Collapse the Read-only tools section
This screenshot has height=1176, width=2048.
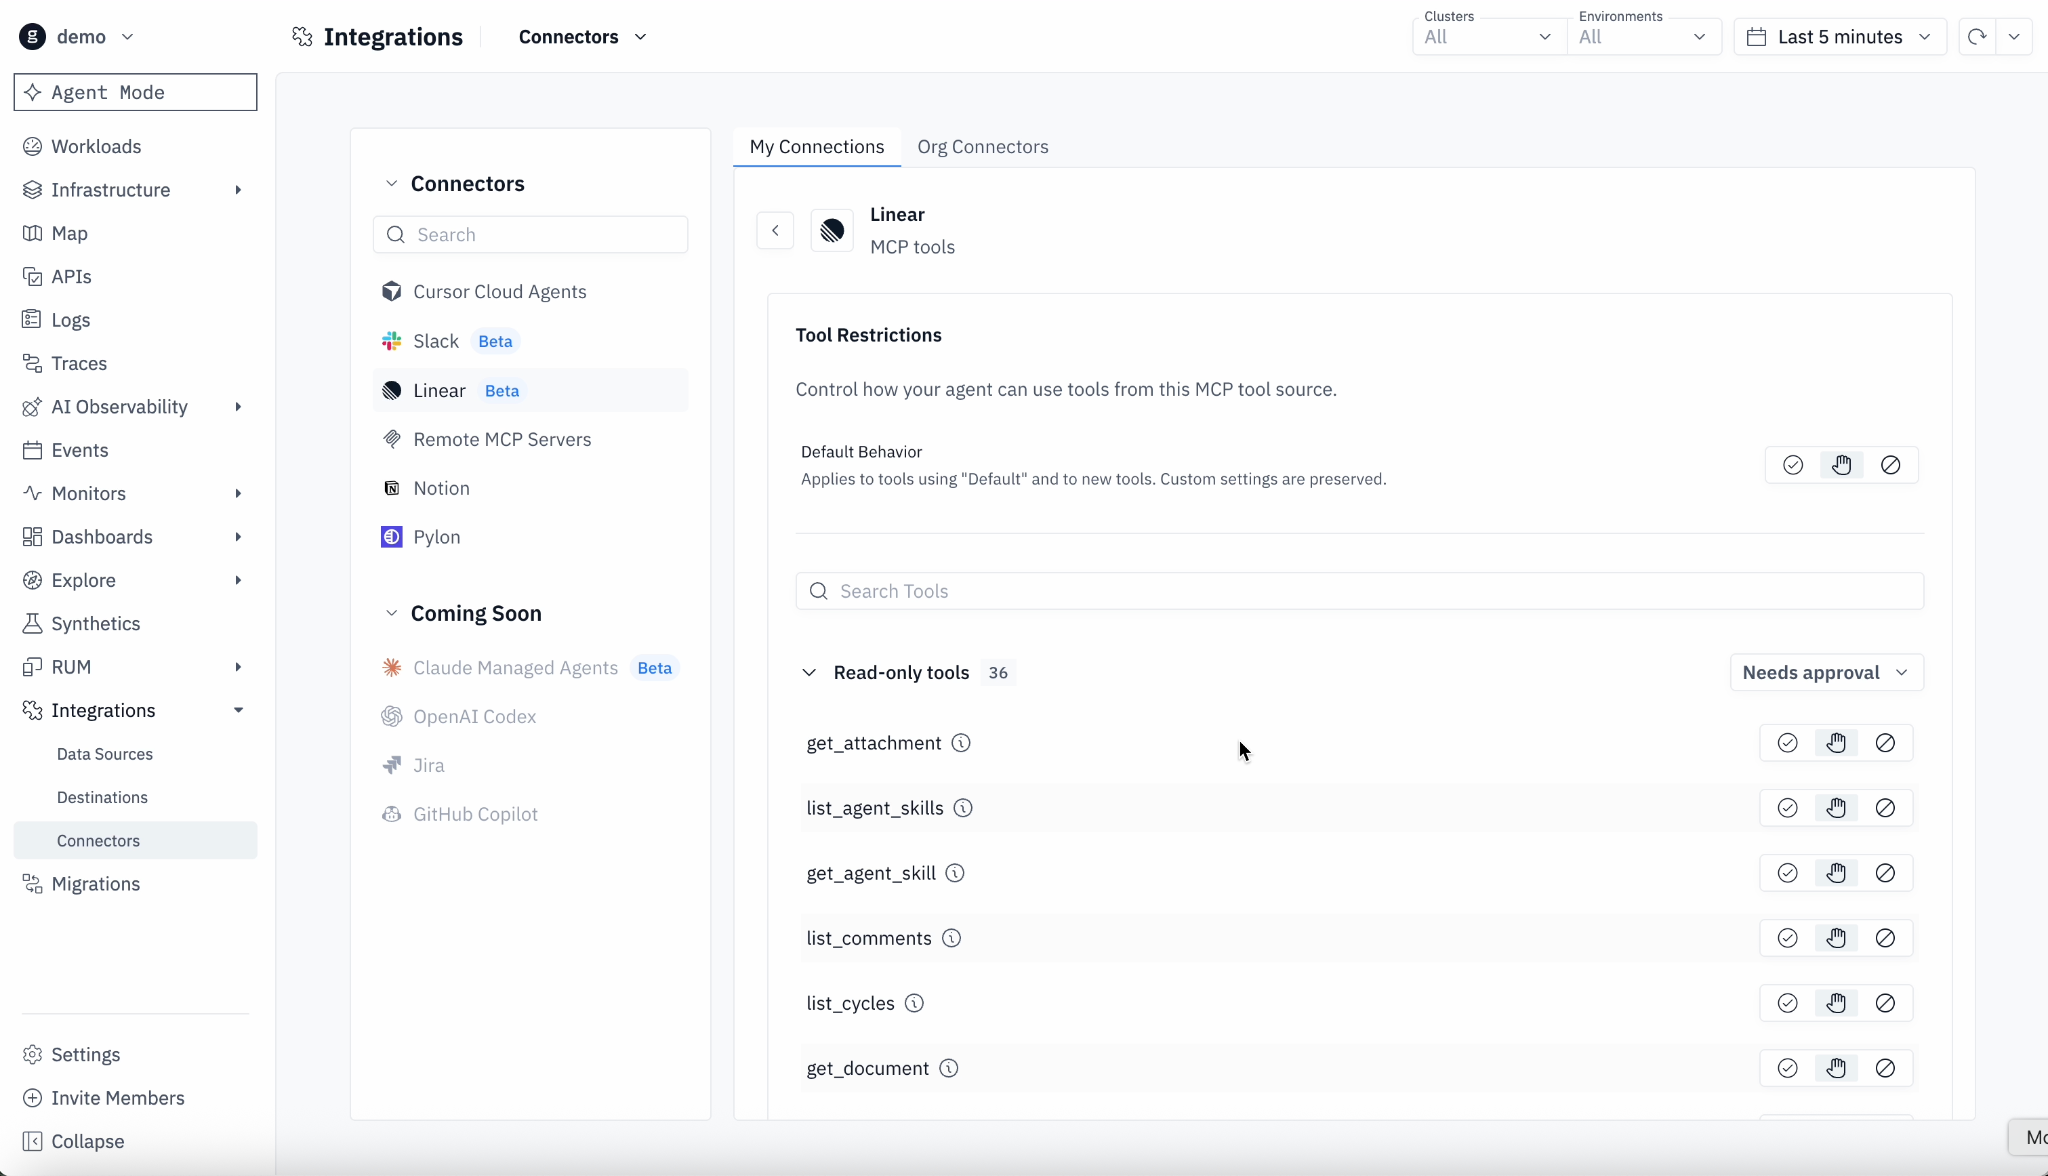click(809, 672)
